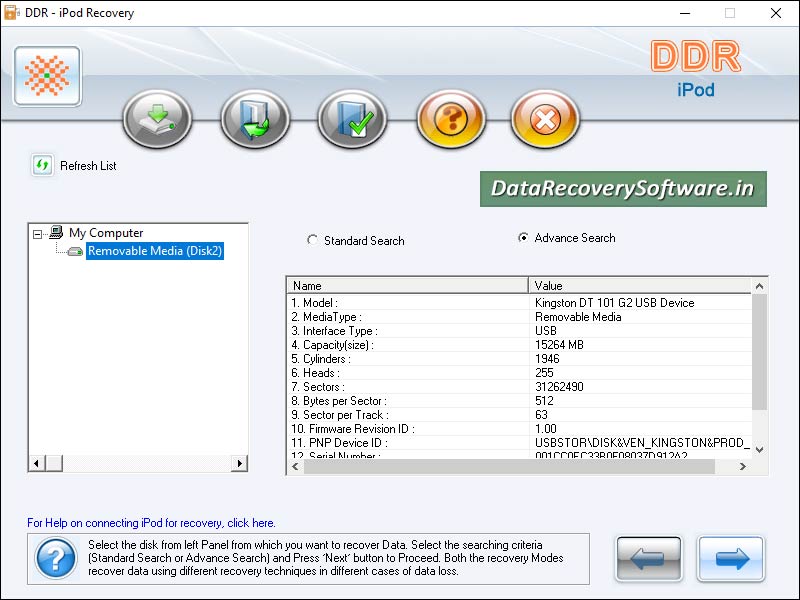Click the checkmark document toolbar icon
The image size is (800, 600).
tap(351, 118)
